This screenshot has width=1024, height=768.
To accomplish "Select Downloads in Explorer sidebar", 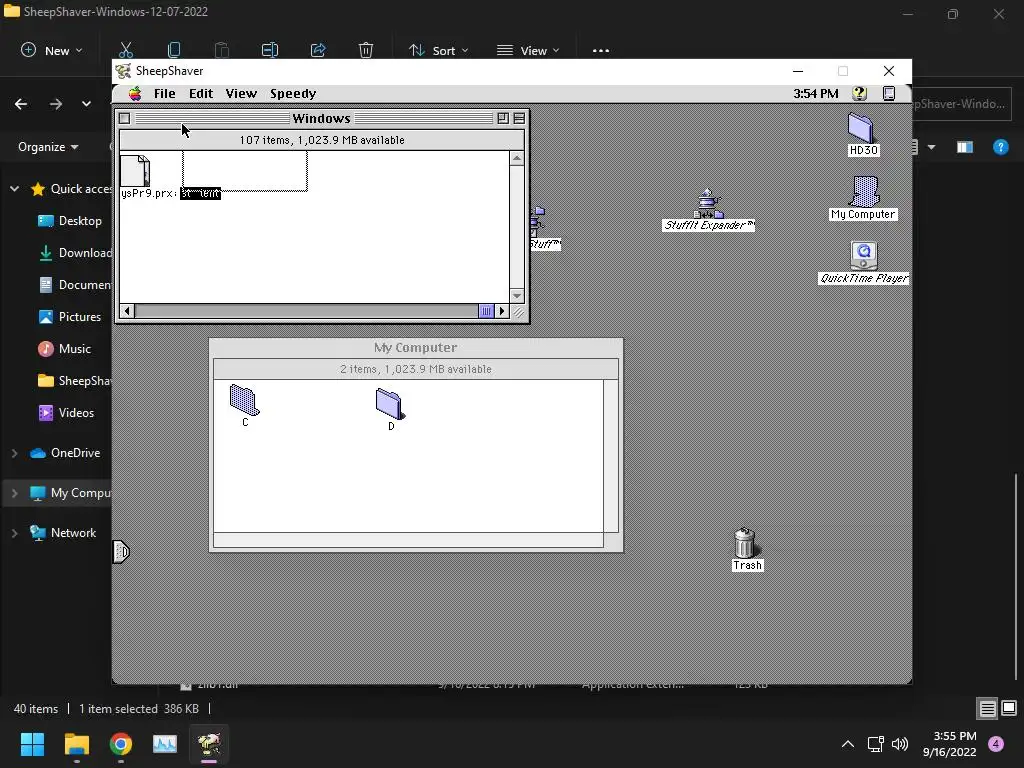I will [x=74, y=253].
